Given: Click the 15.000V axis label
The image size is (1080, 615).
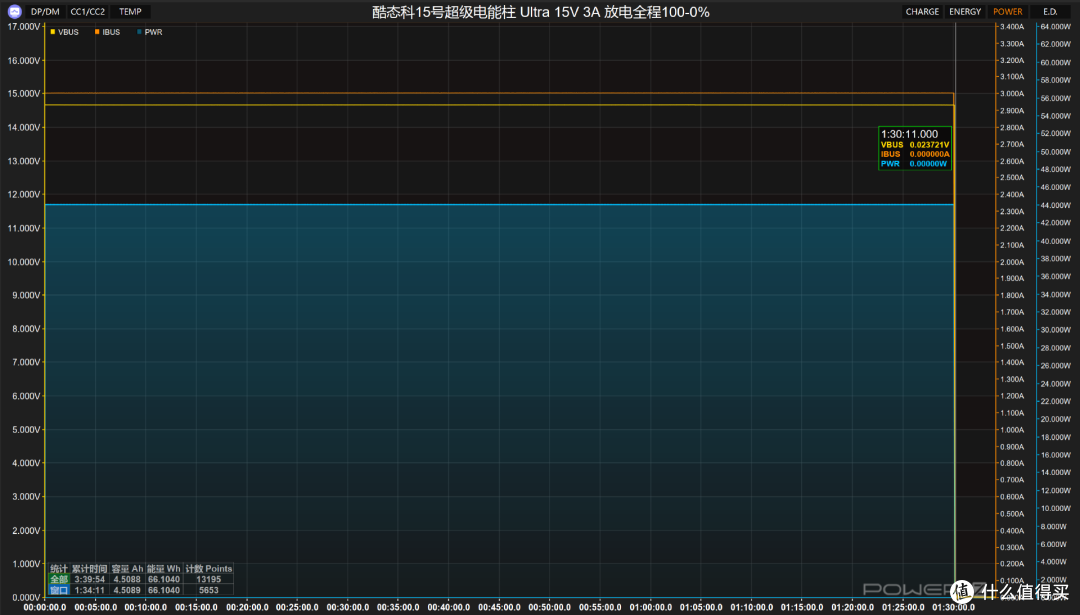Looking at the screenshot, I should click(x=23, y=94).
